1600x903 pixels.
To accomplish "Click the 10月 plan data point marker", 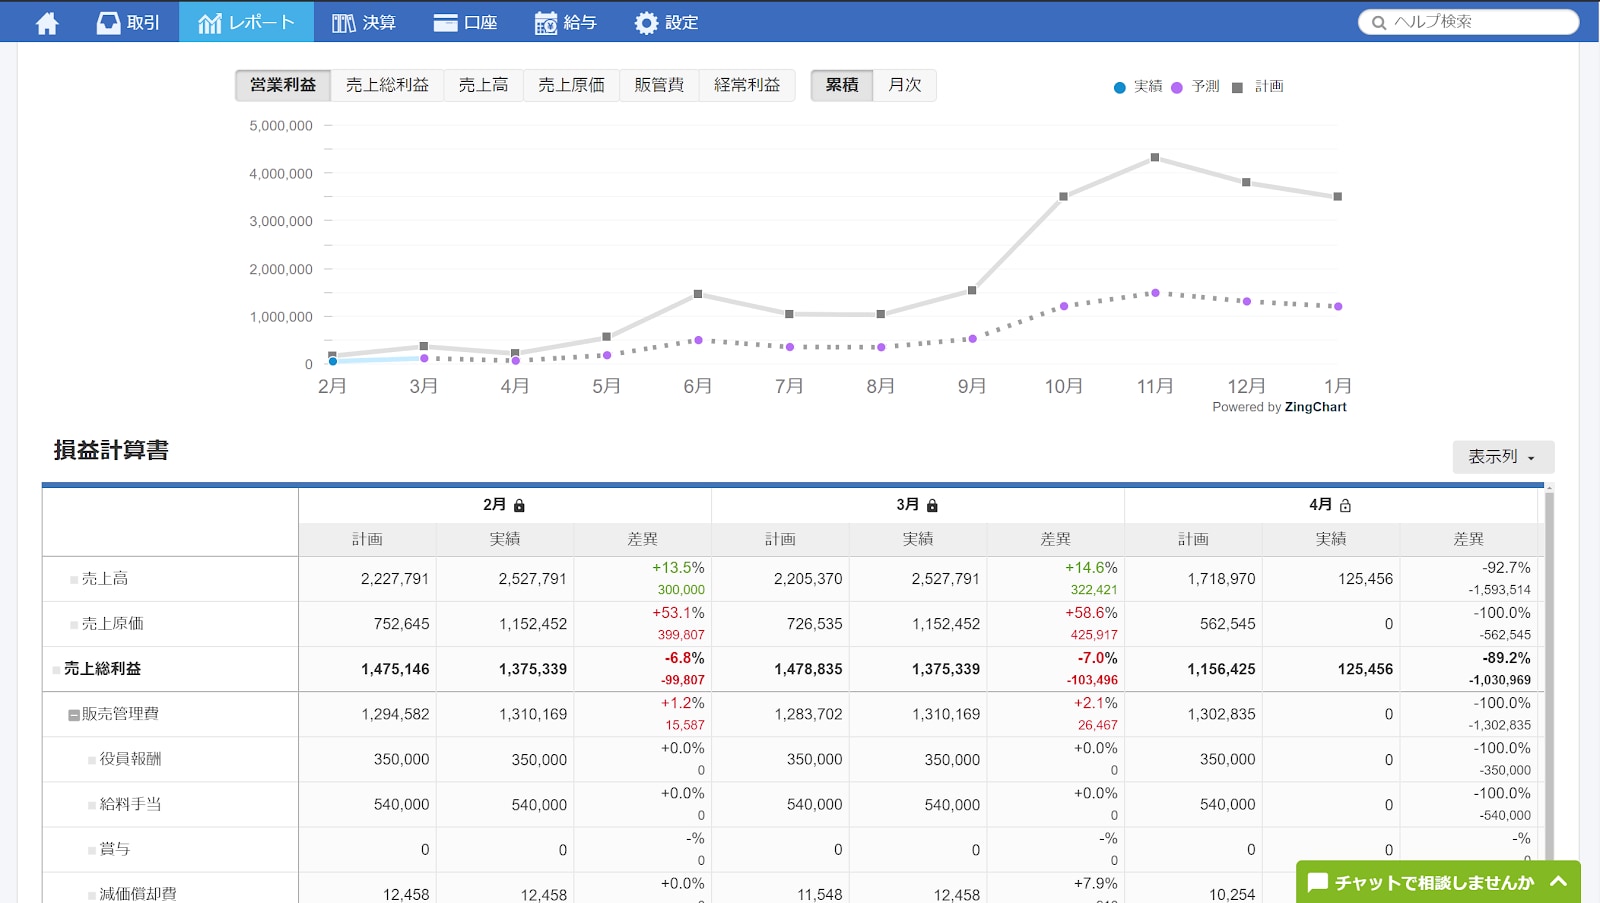I will [1063, 196].
